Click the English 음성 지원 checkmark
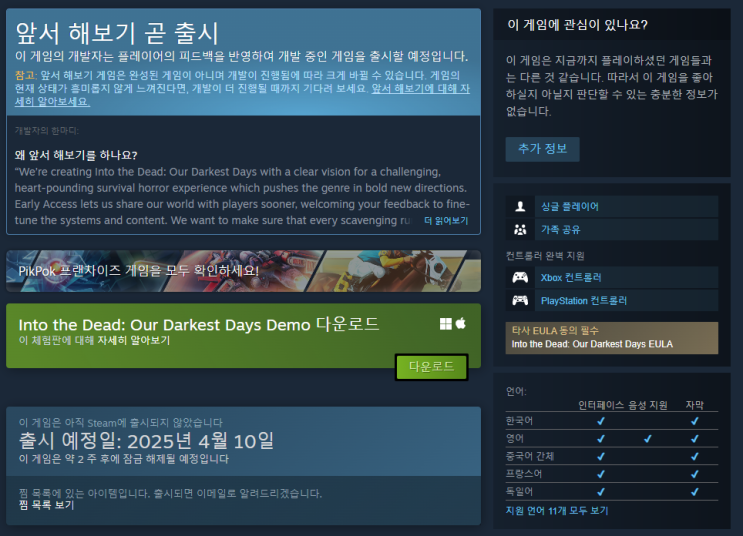 (x=648, y=439)
